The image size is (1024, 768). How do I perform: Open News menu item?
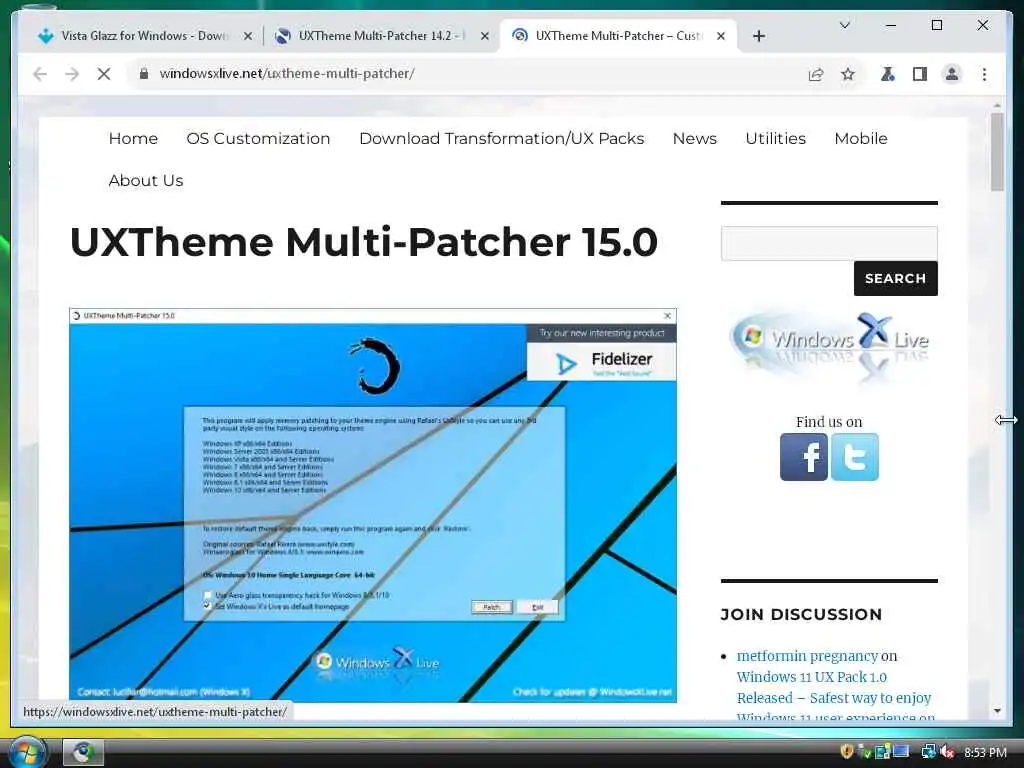click(x=694, y=138)
